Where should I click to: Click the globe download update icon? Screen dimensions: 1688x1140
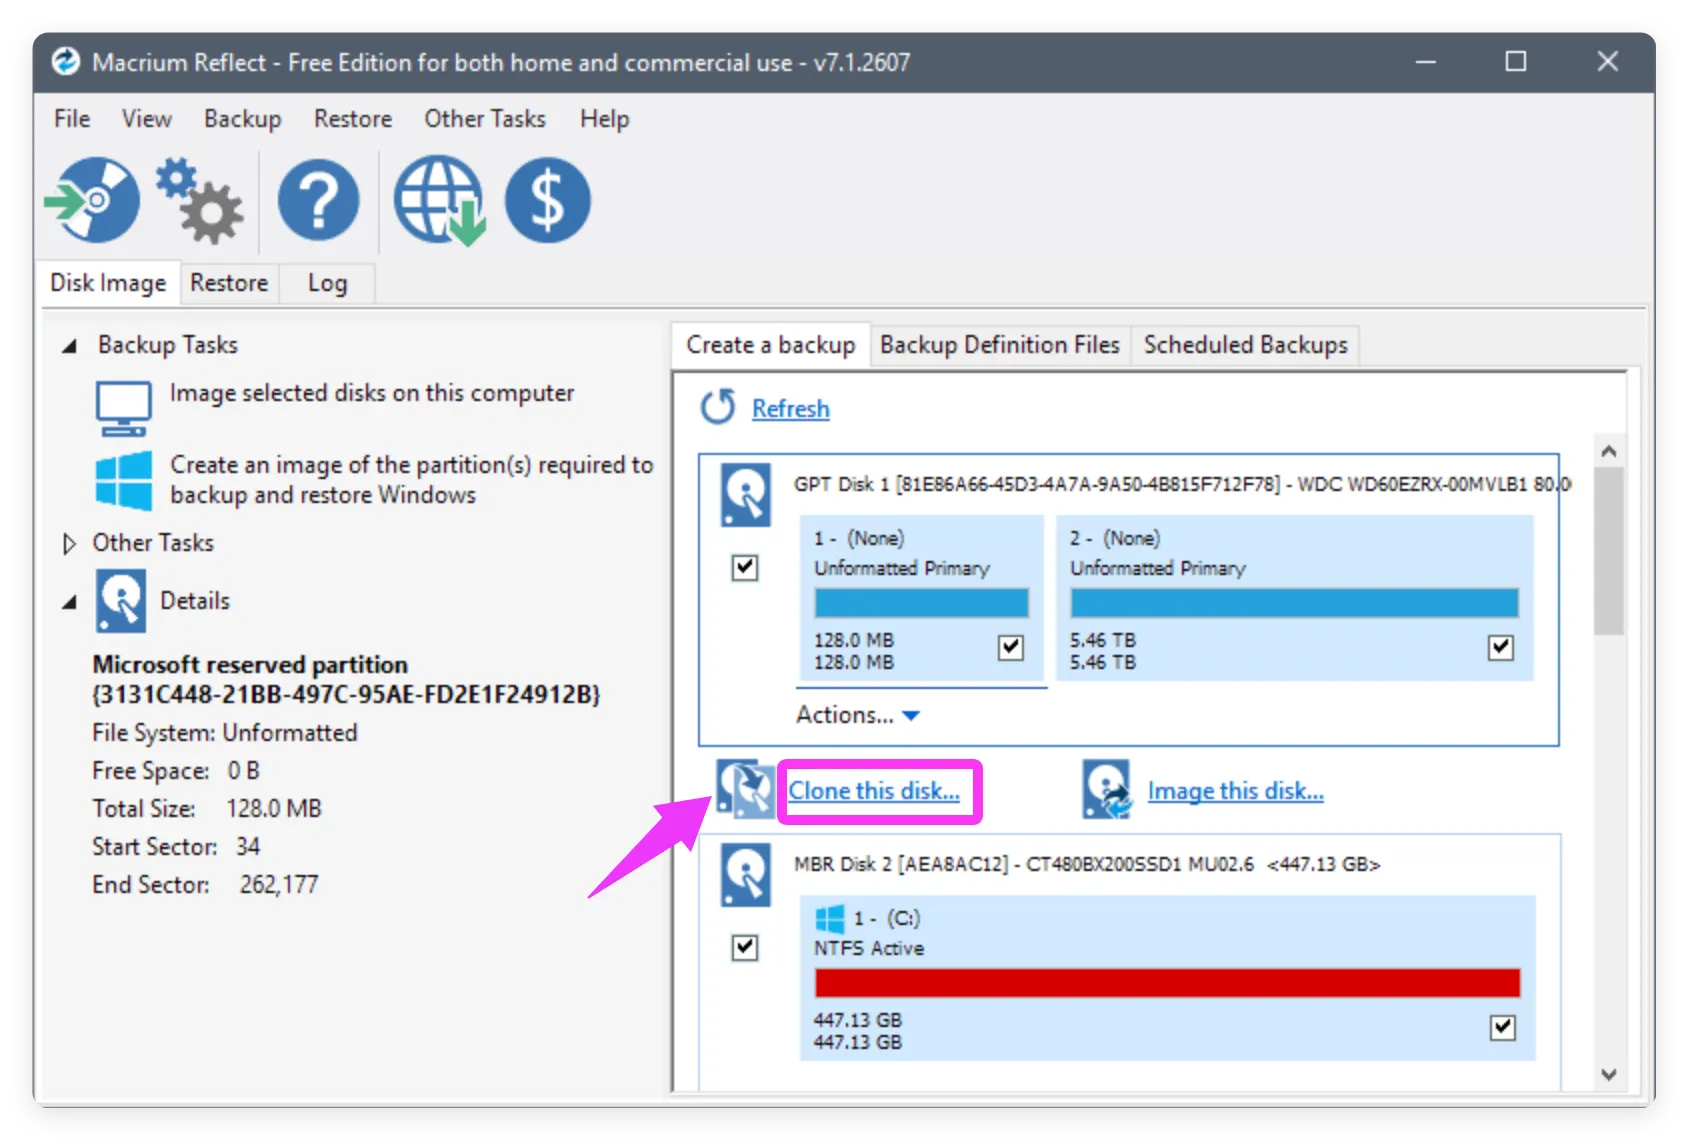[440, 200]
